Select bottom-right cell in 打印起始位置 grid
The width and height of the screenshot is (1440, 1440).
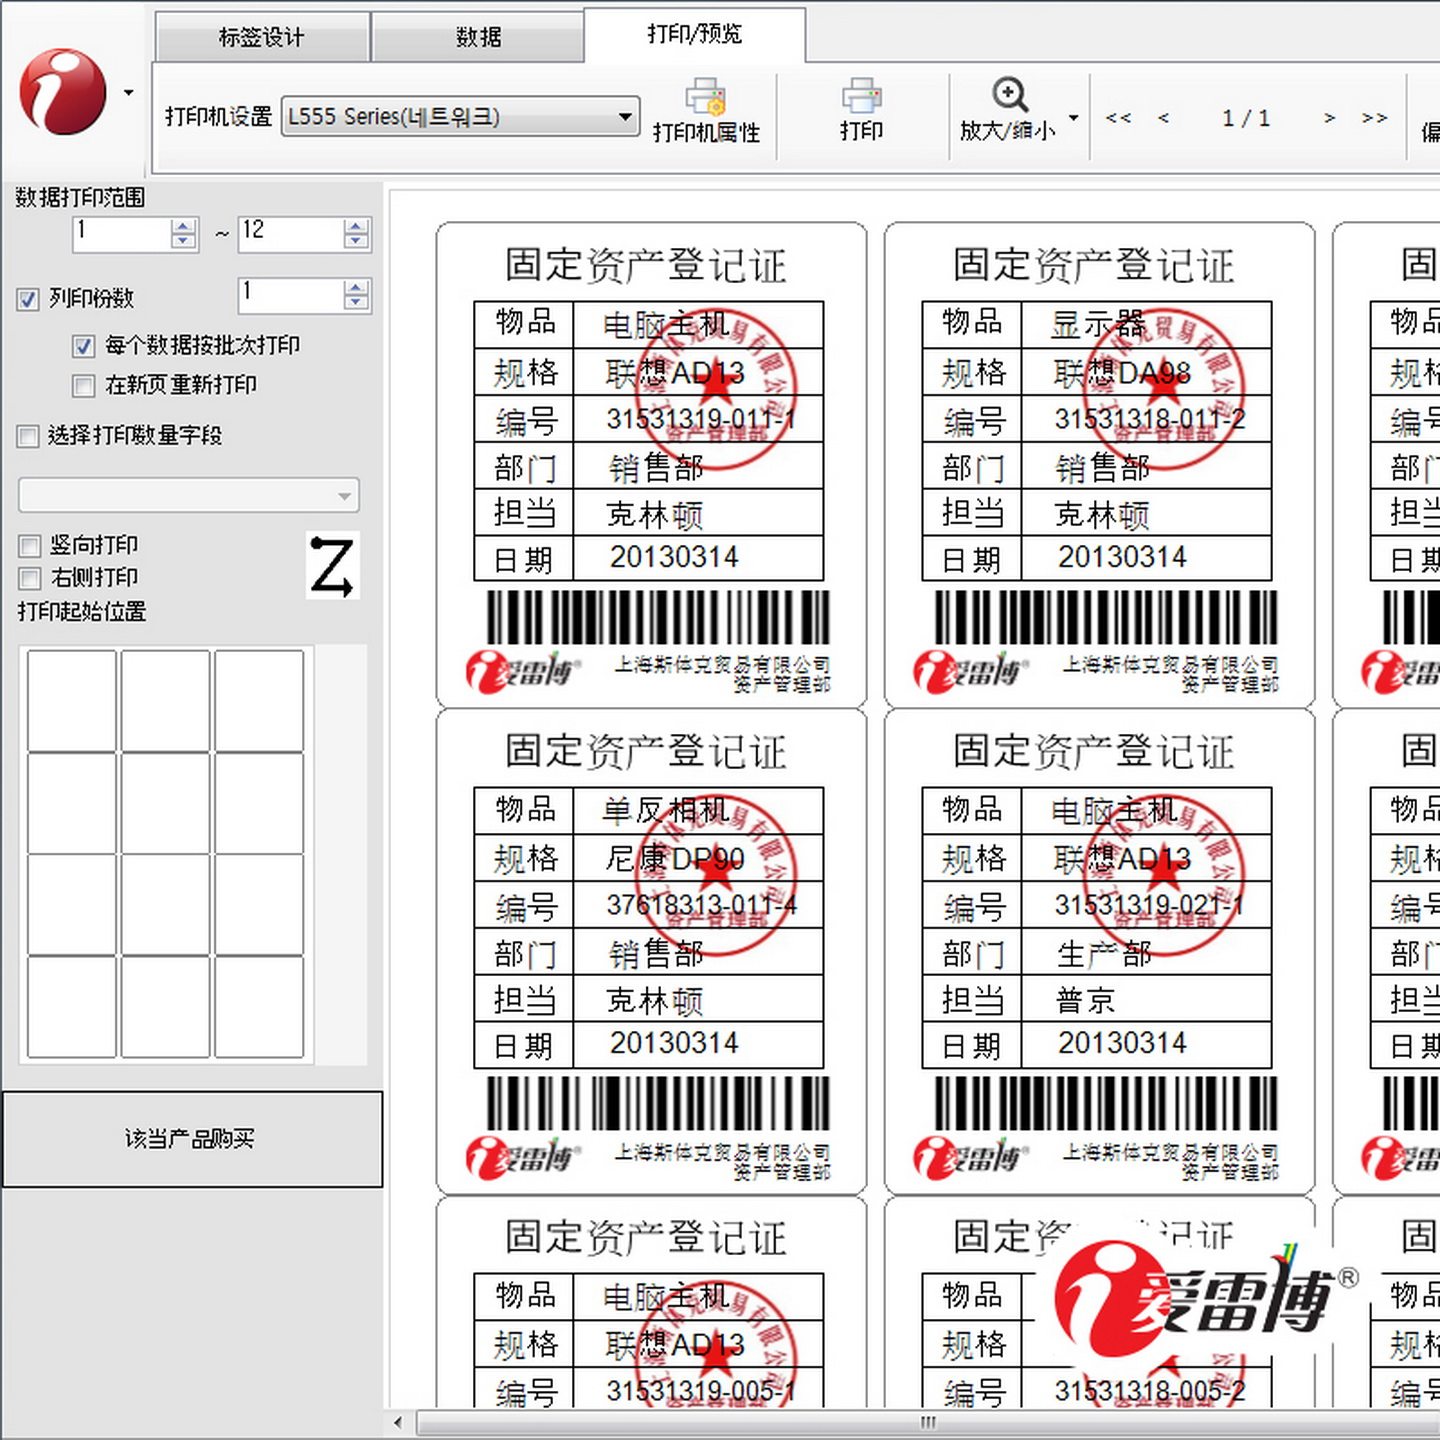[x=259, y=1006]
